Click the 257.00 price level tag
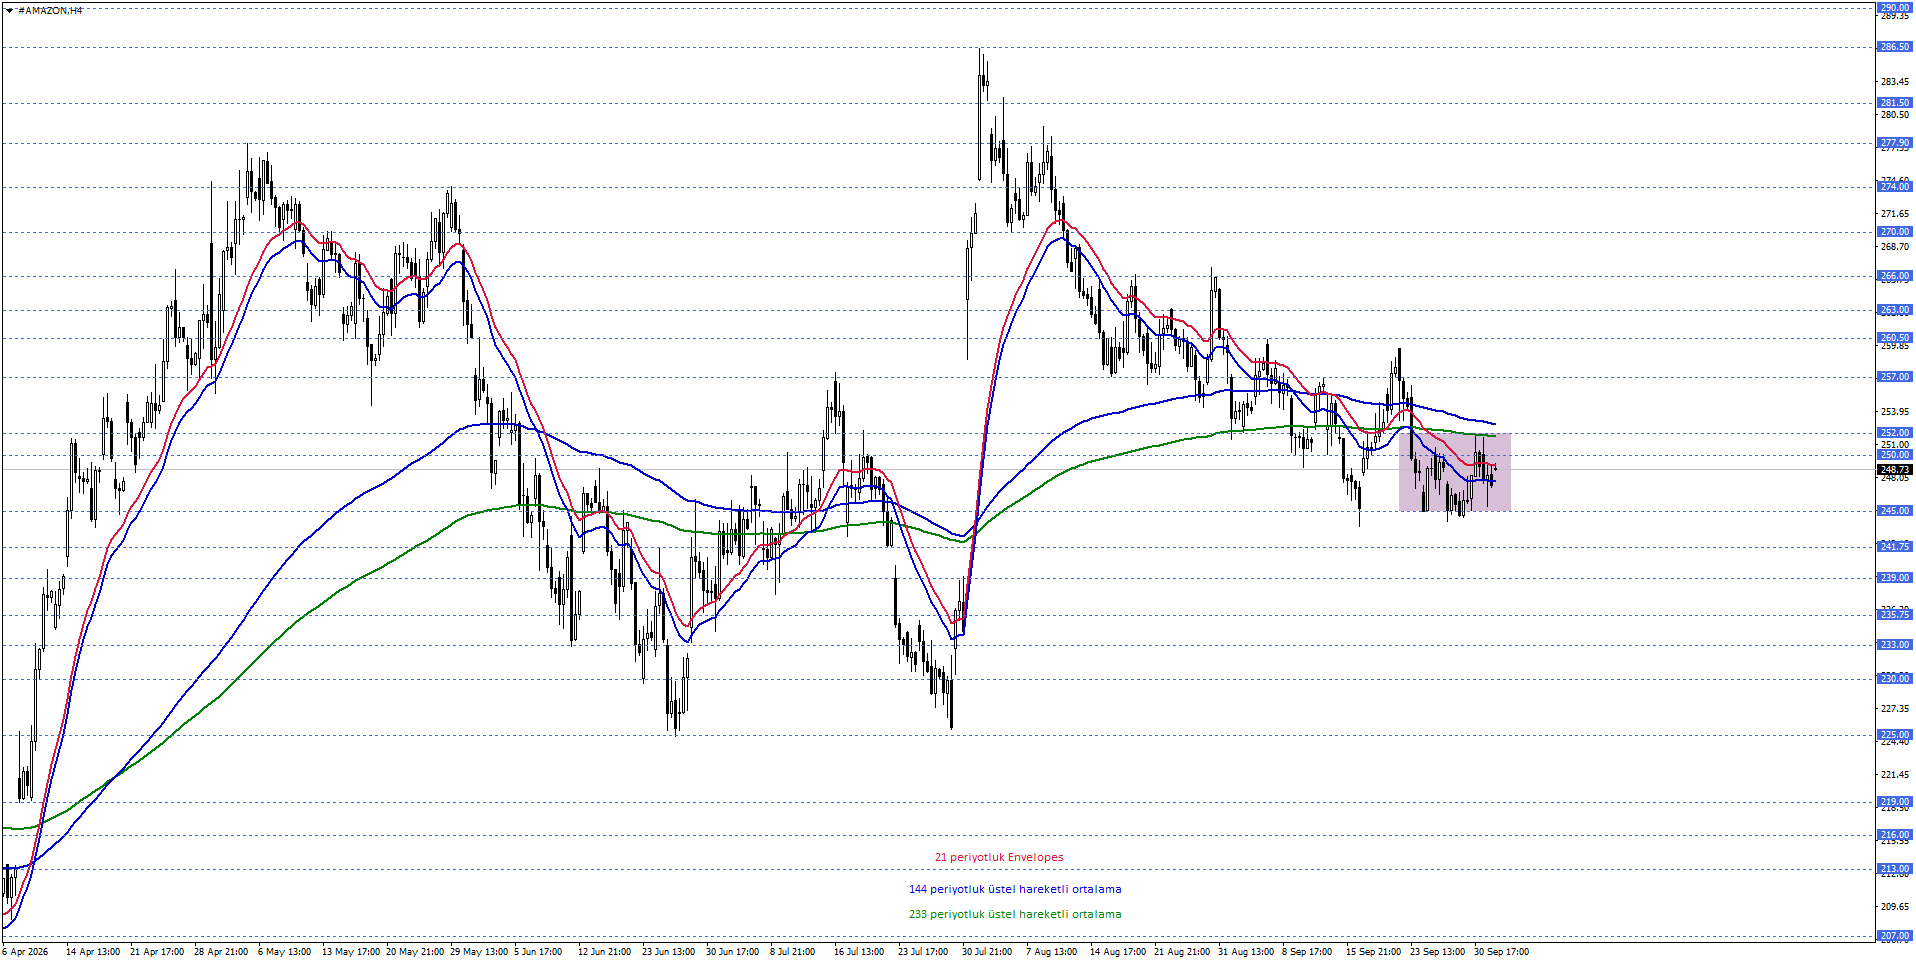The width and height of the screenshot is (1916, 963). click(x=1894, y=377)
